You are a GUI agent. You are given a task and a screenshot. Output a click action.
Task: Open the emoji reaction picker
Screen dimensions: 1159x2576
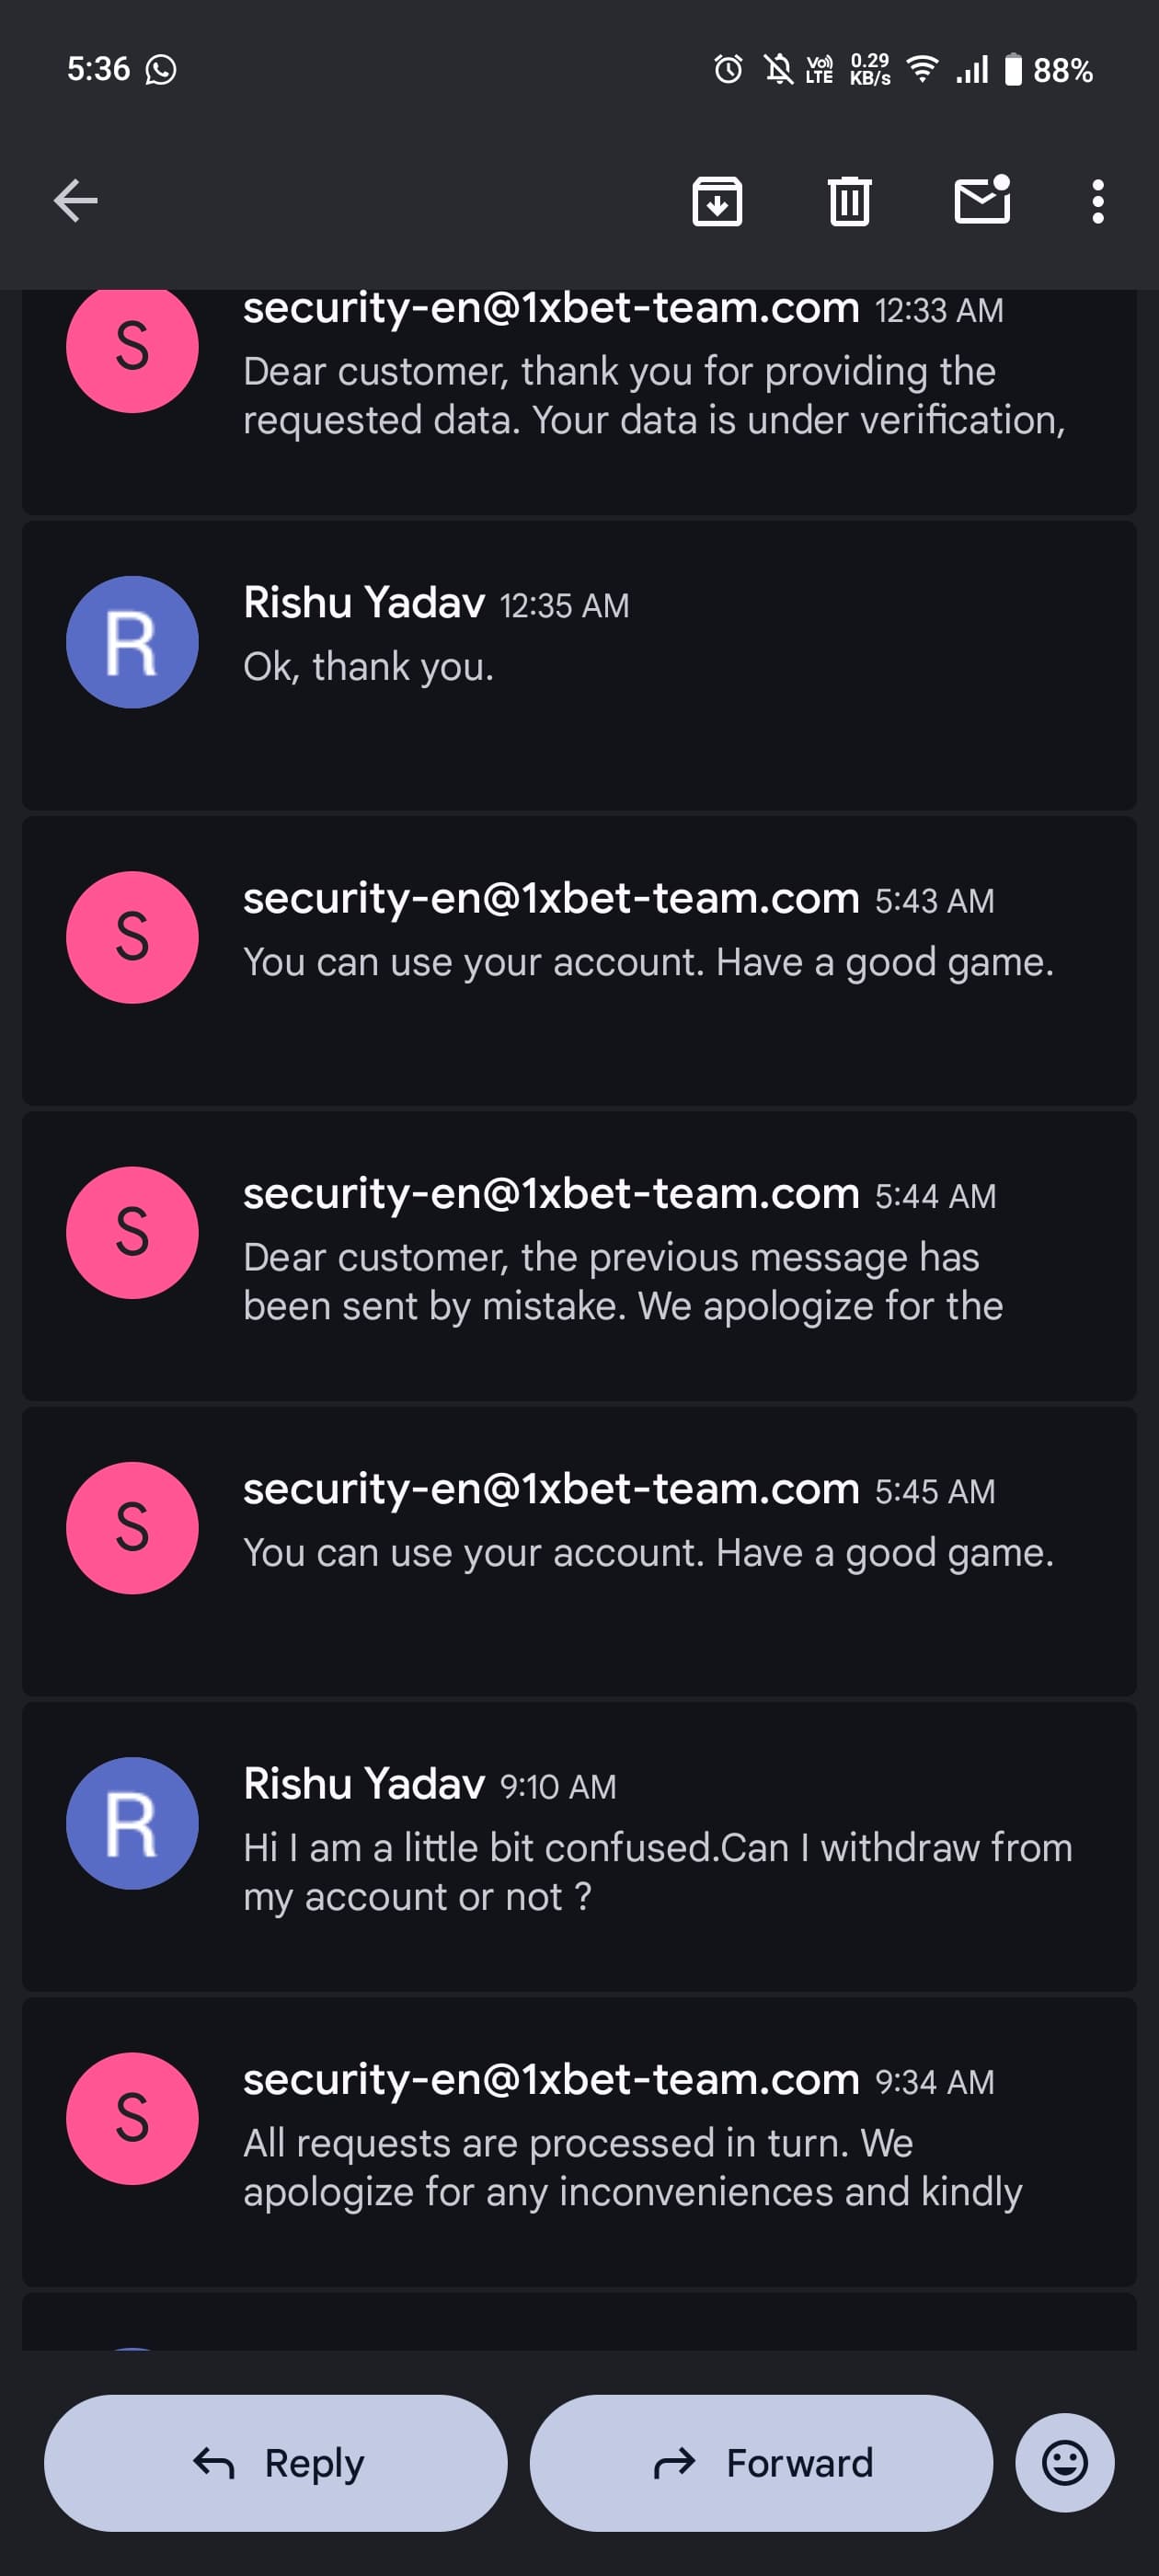1064,2462
